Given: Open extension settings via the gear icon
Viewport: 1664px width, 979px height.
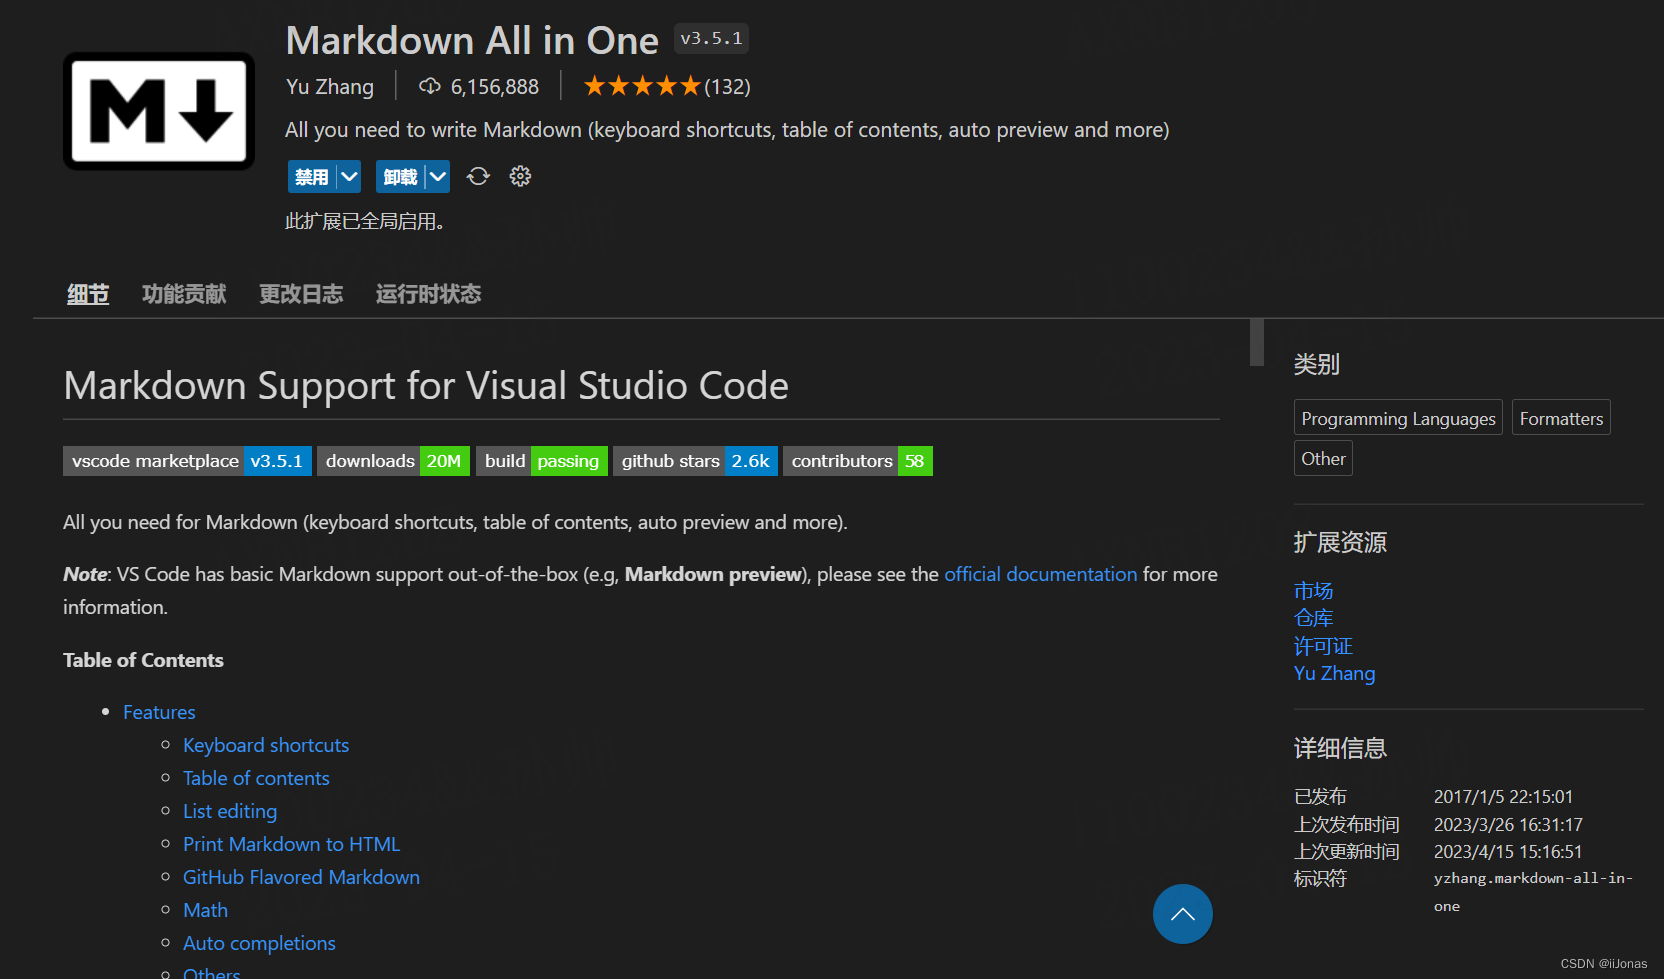Looking at the screenshot, I should [x=520, y=175].
